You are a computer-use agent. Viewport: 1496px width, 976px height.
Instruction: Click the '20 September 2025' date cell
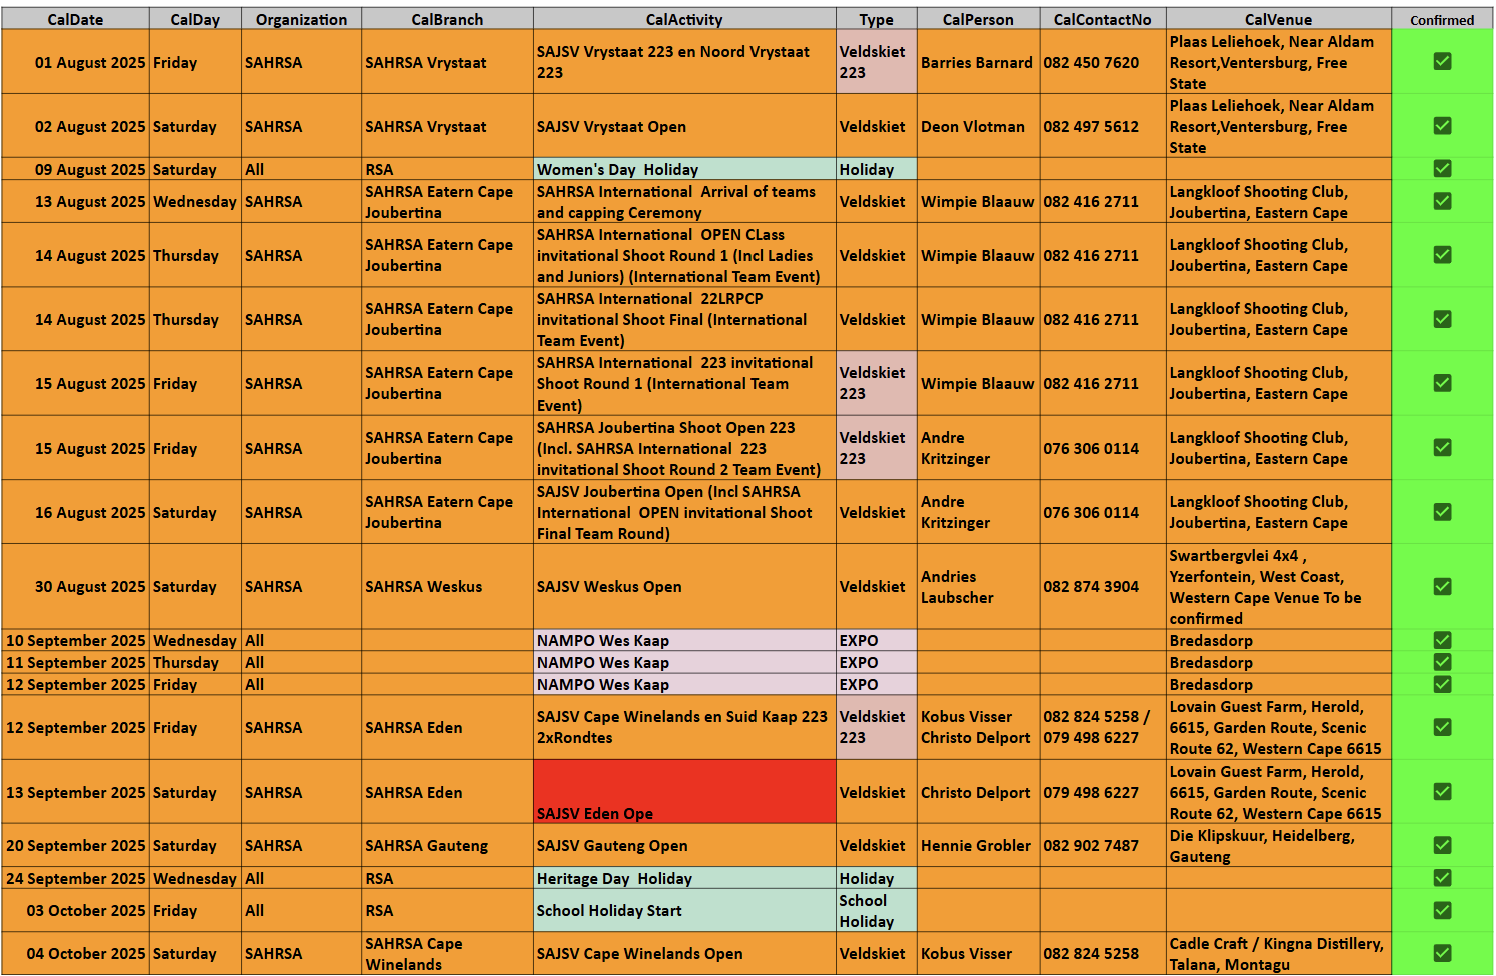(75, 845)
